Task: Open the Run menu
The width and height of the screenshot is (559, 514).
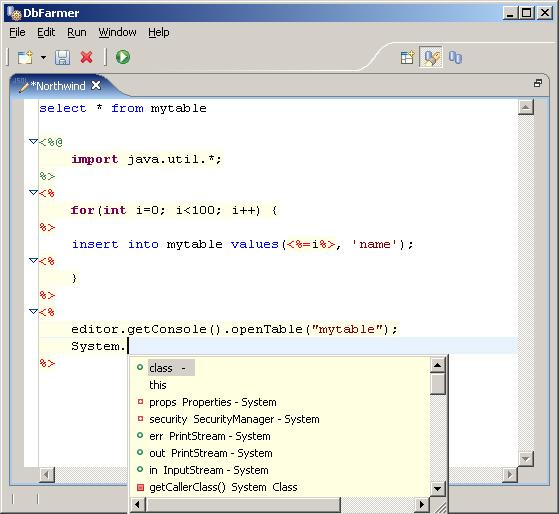Action: (x=77, y=32)
